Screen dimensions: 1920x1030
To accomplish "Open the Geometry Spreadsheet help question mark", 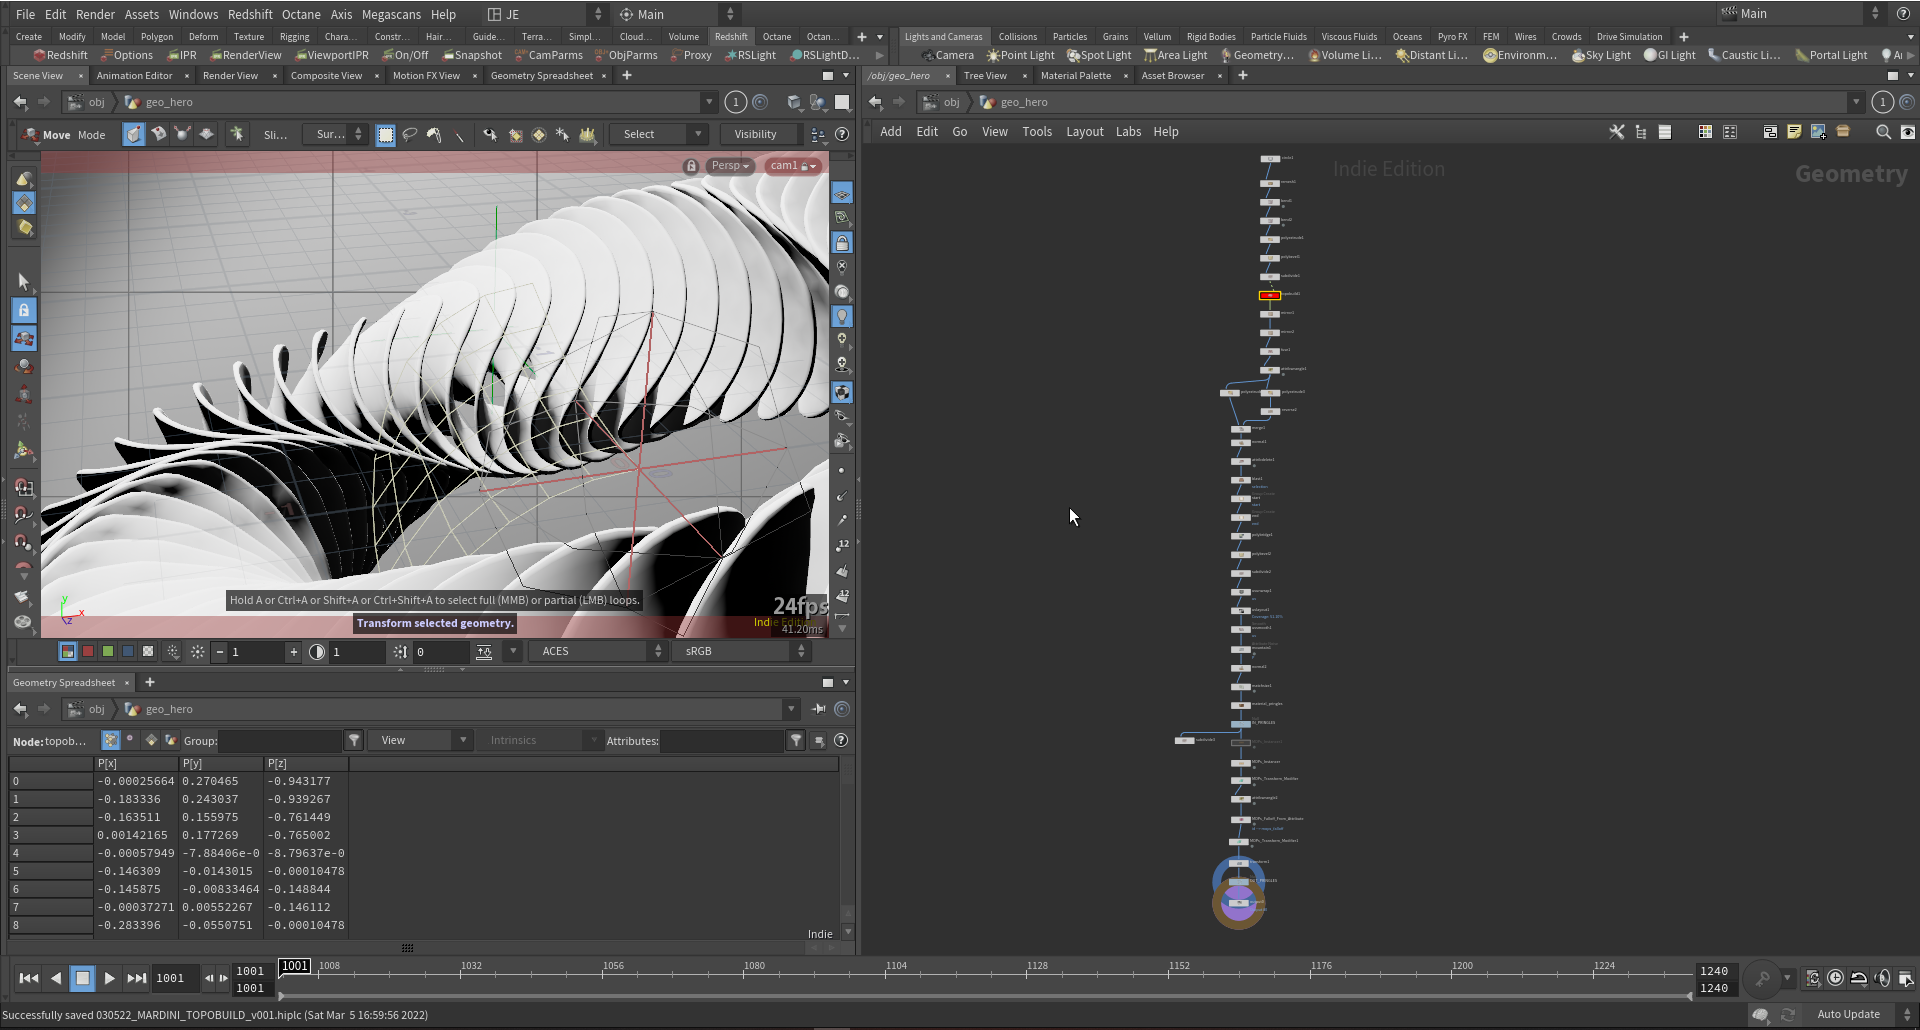I will (841, 741).
